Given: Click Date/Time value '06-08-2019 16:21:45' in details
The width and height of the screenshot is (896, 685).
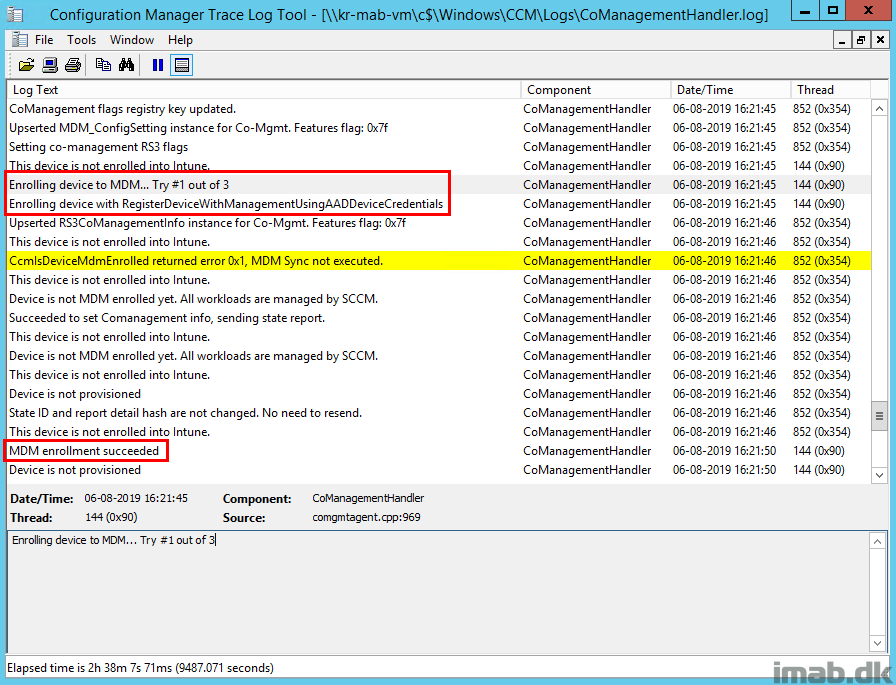Looking at the screenshot, I should [136, 498].
